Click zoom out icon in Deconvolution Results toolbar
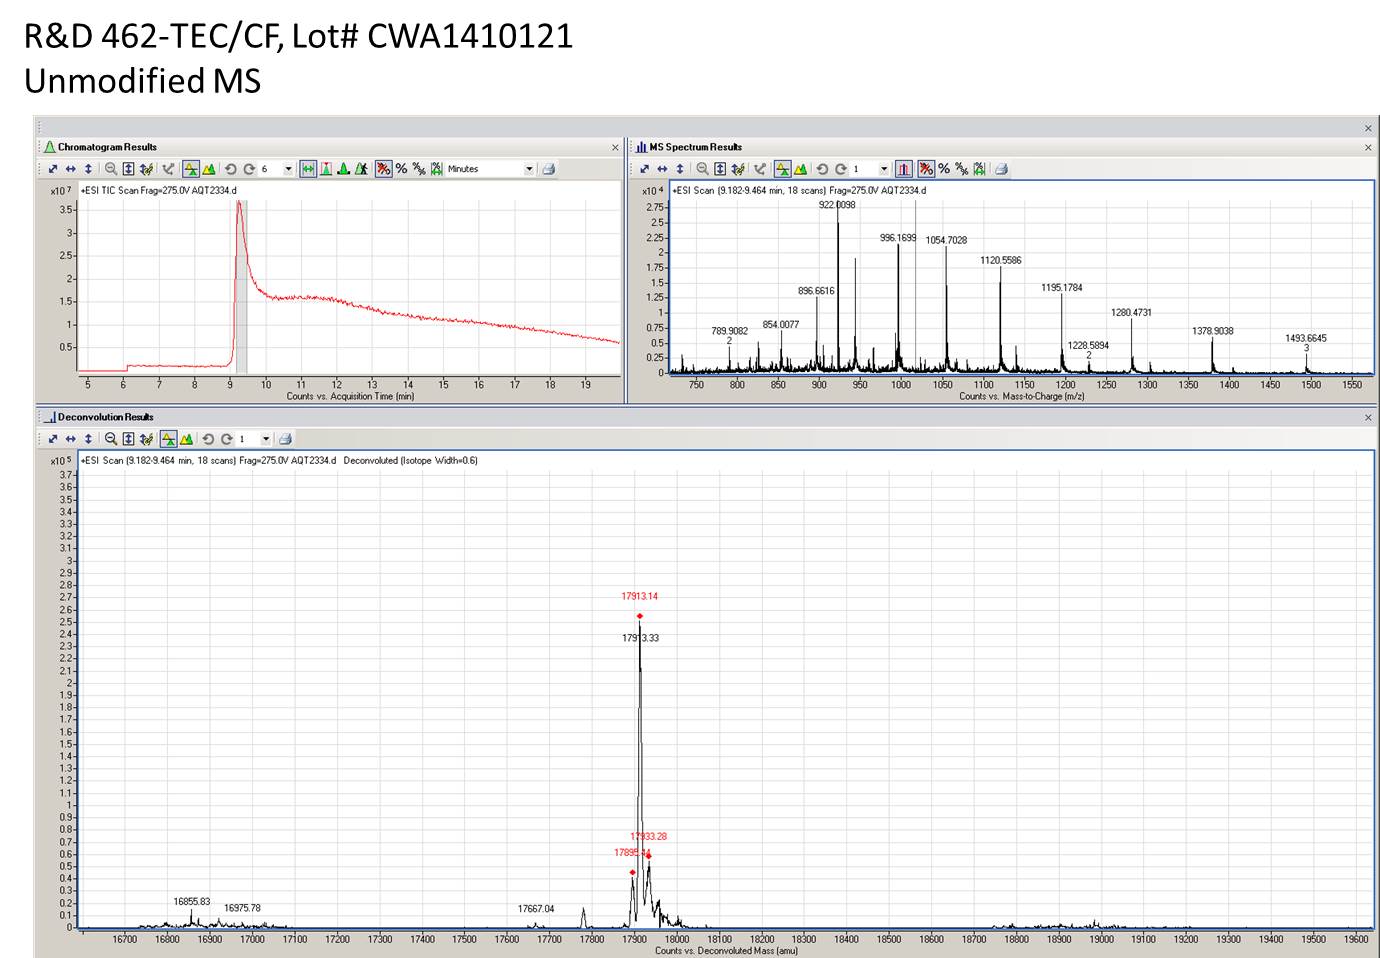The height and width of the screenshot is (958, 1380). click(x=111, y=439)
